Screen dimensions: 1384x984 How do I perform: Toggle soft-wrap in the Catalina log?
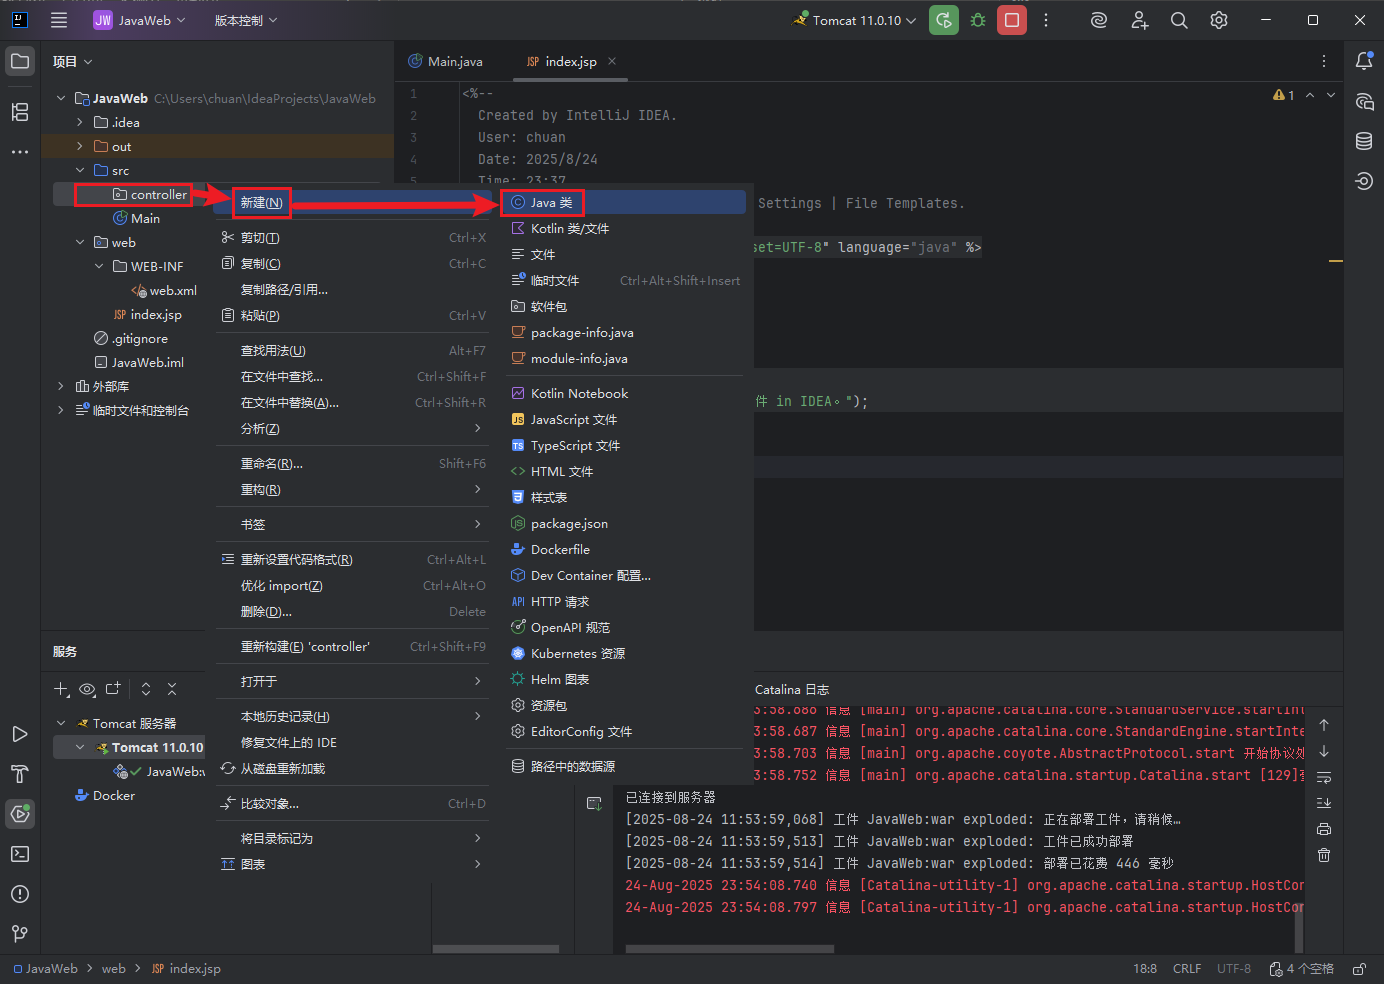(1324, 777)
